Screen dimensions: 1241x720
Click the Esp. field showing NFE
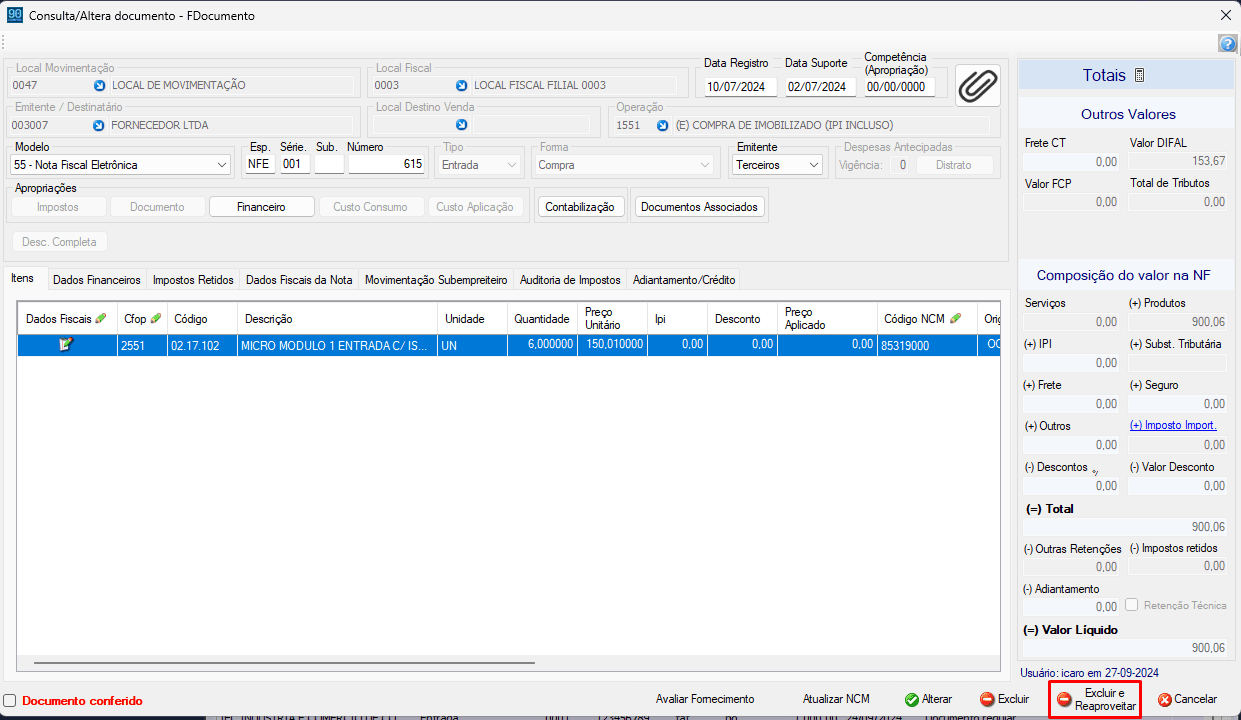260,164
